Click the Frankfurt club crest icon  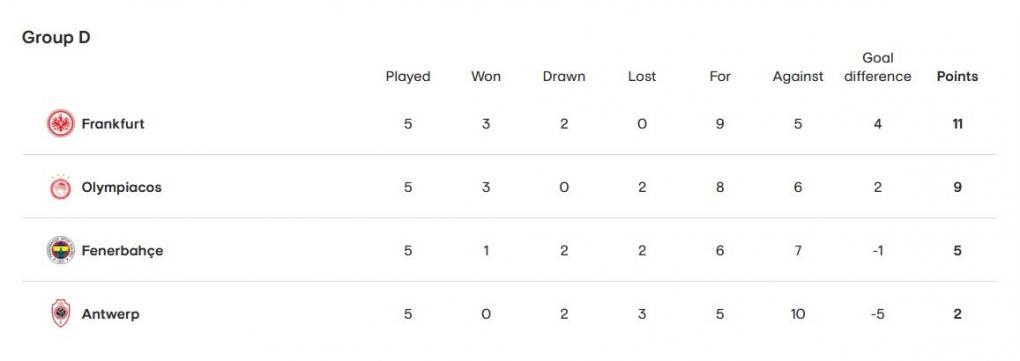60,123
